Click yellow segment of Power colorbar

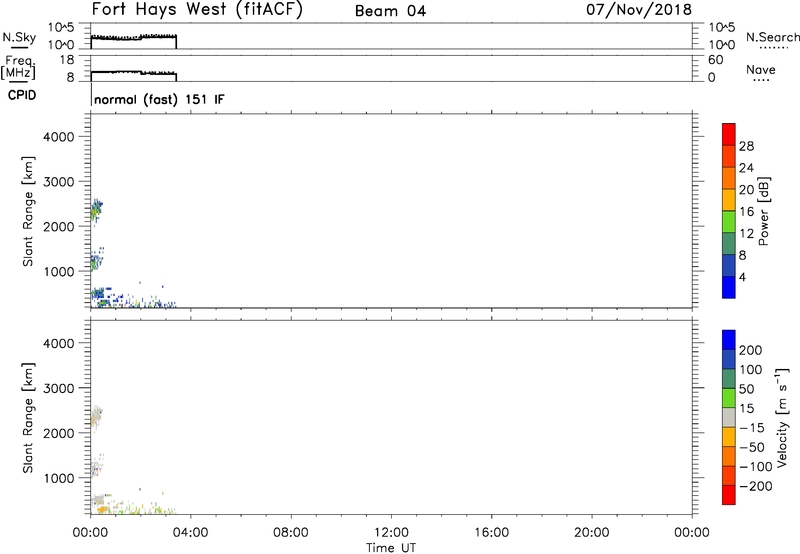[x=729, y=198]
